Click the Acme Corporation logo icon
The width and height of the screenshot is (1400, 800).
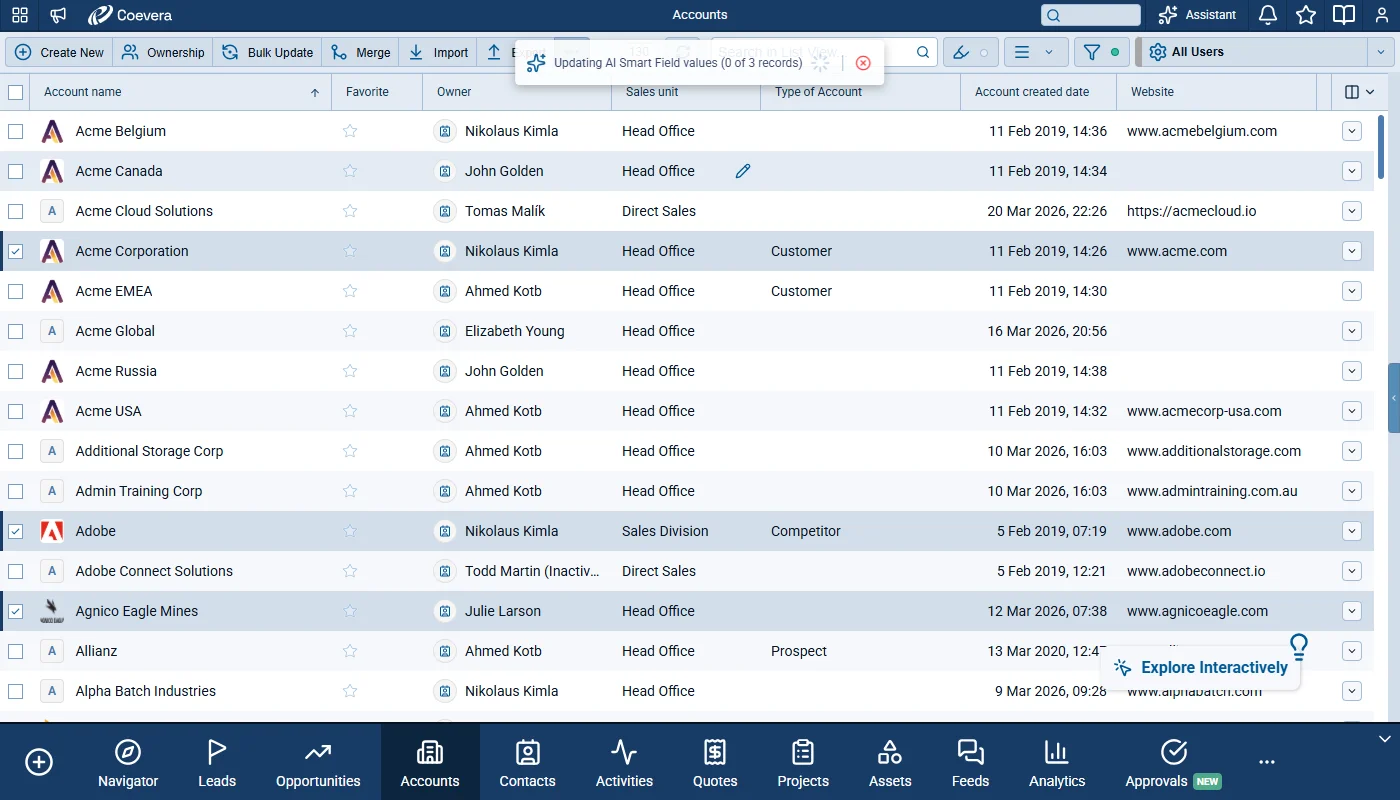click(52, 251)
